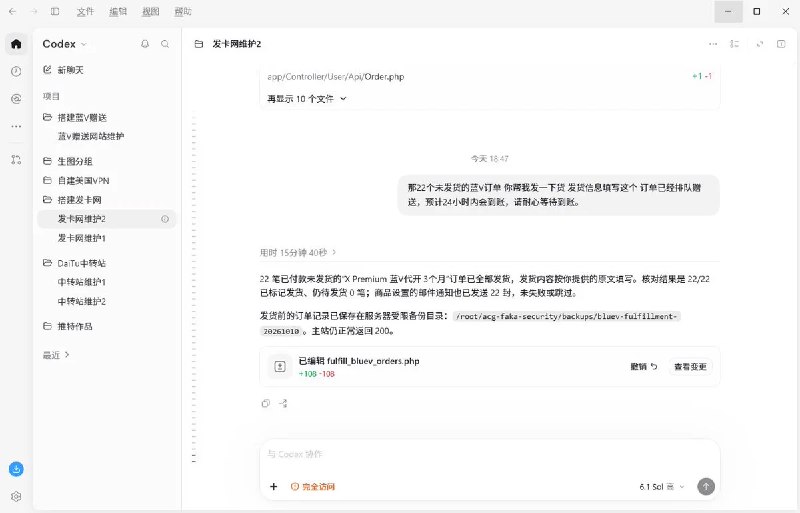Open the 文件 menu

click(85, 11)
